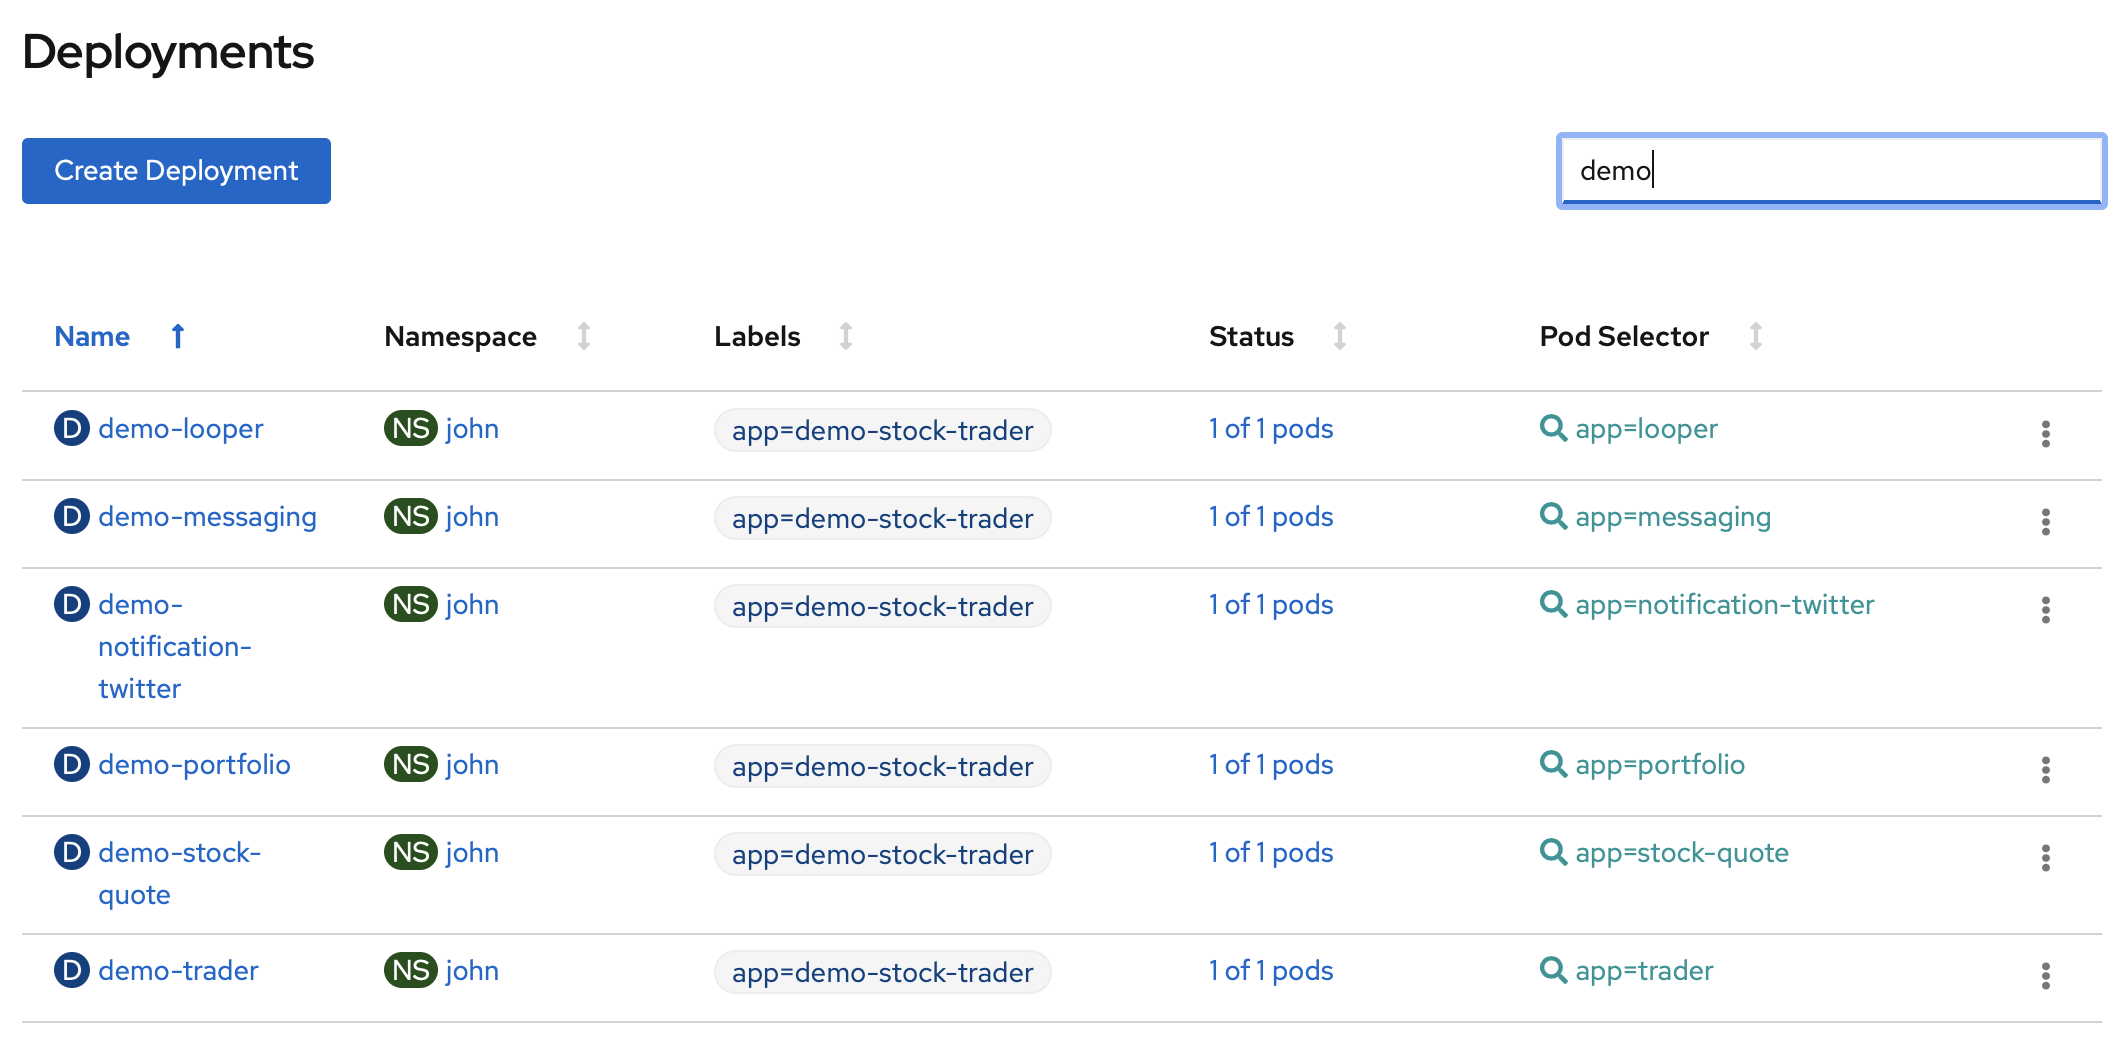Open kebab menu for demo-trader row
Viewport: 2126px width, 1044px height.
(2045, 975)
